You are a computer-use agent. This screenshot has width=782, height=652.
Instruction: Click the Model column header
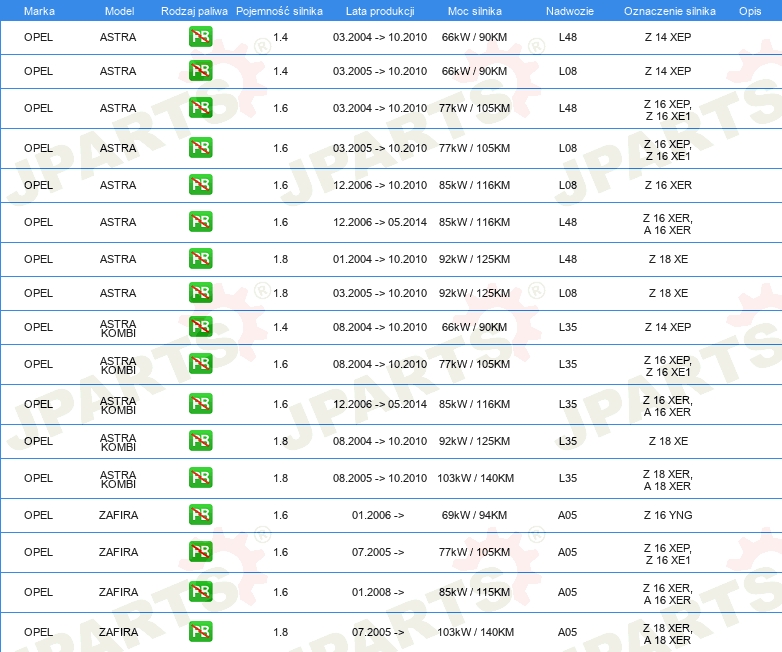[x=119, y=11]
